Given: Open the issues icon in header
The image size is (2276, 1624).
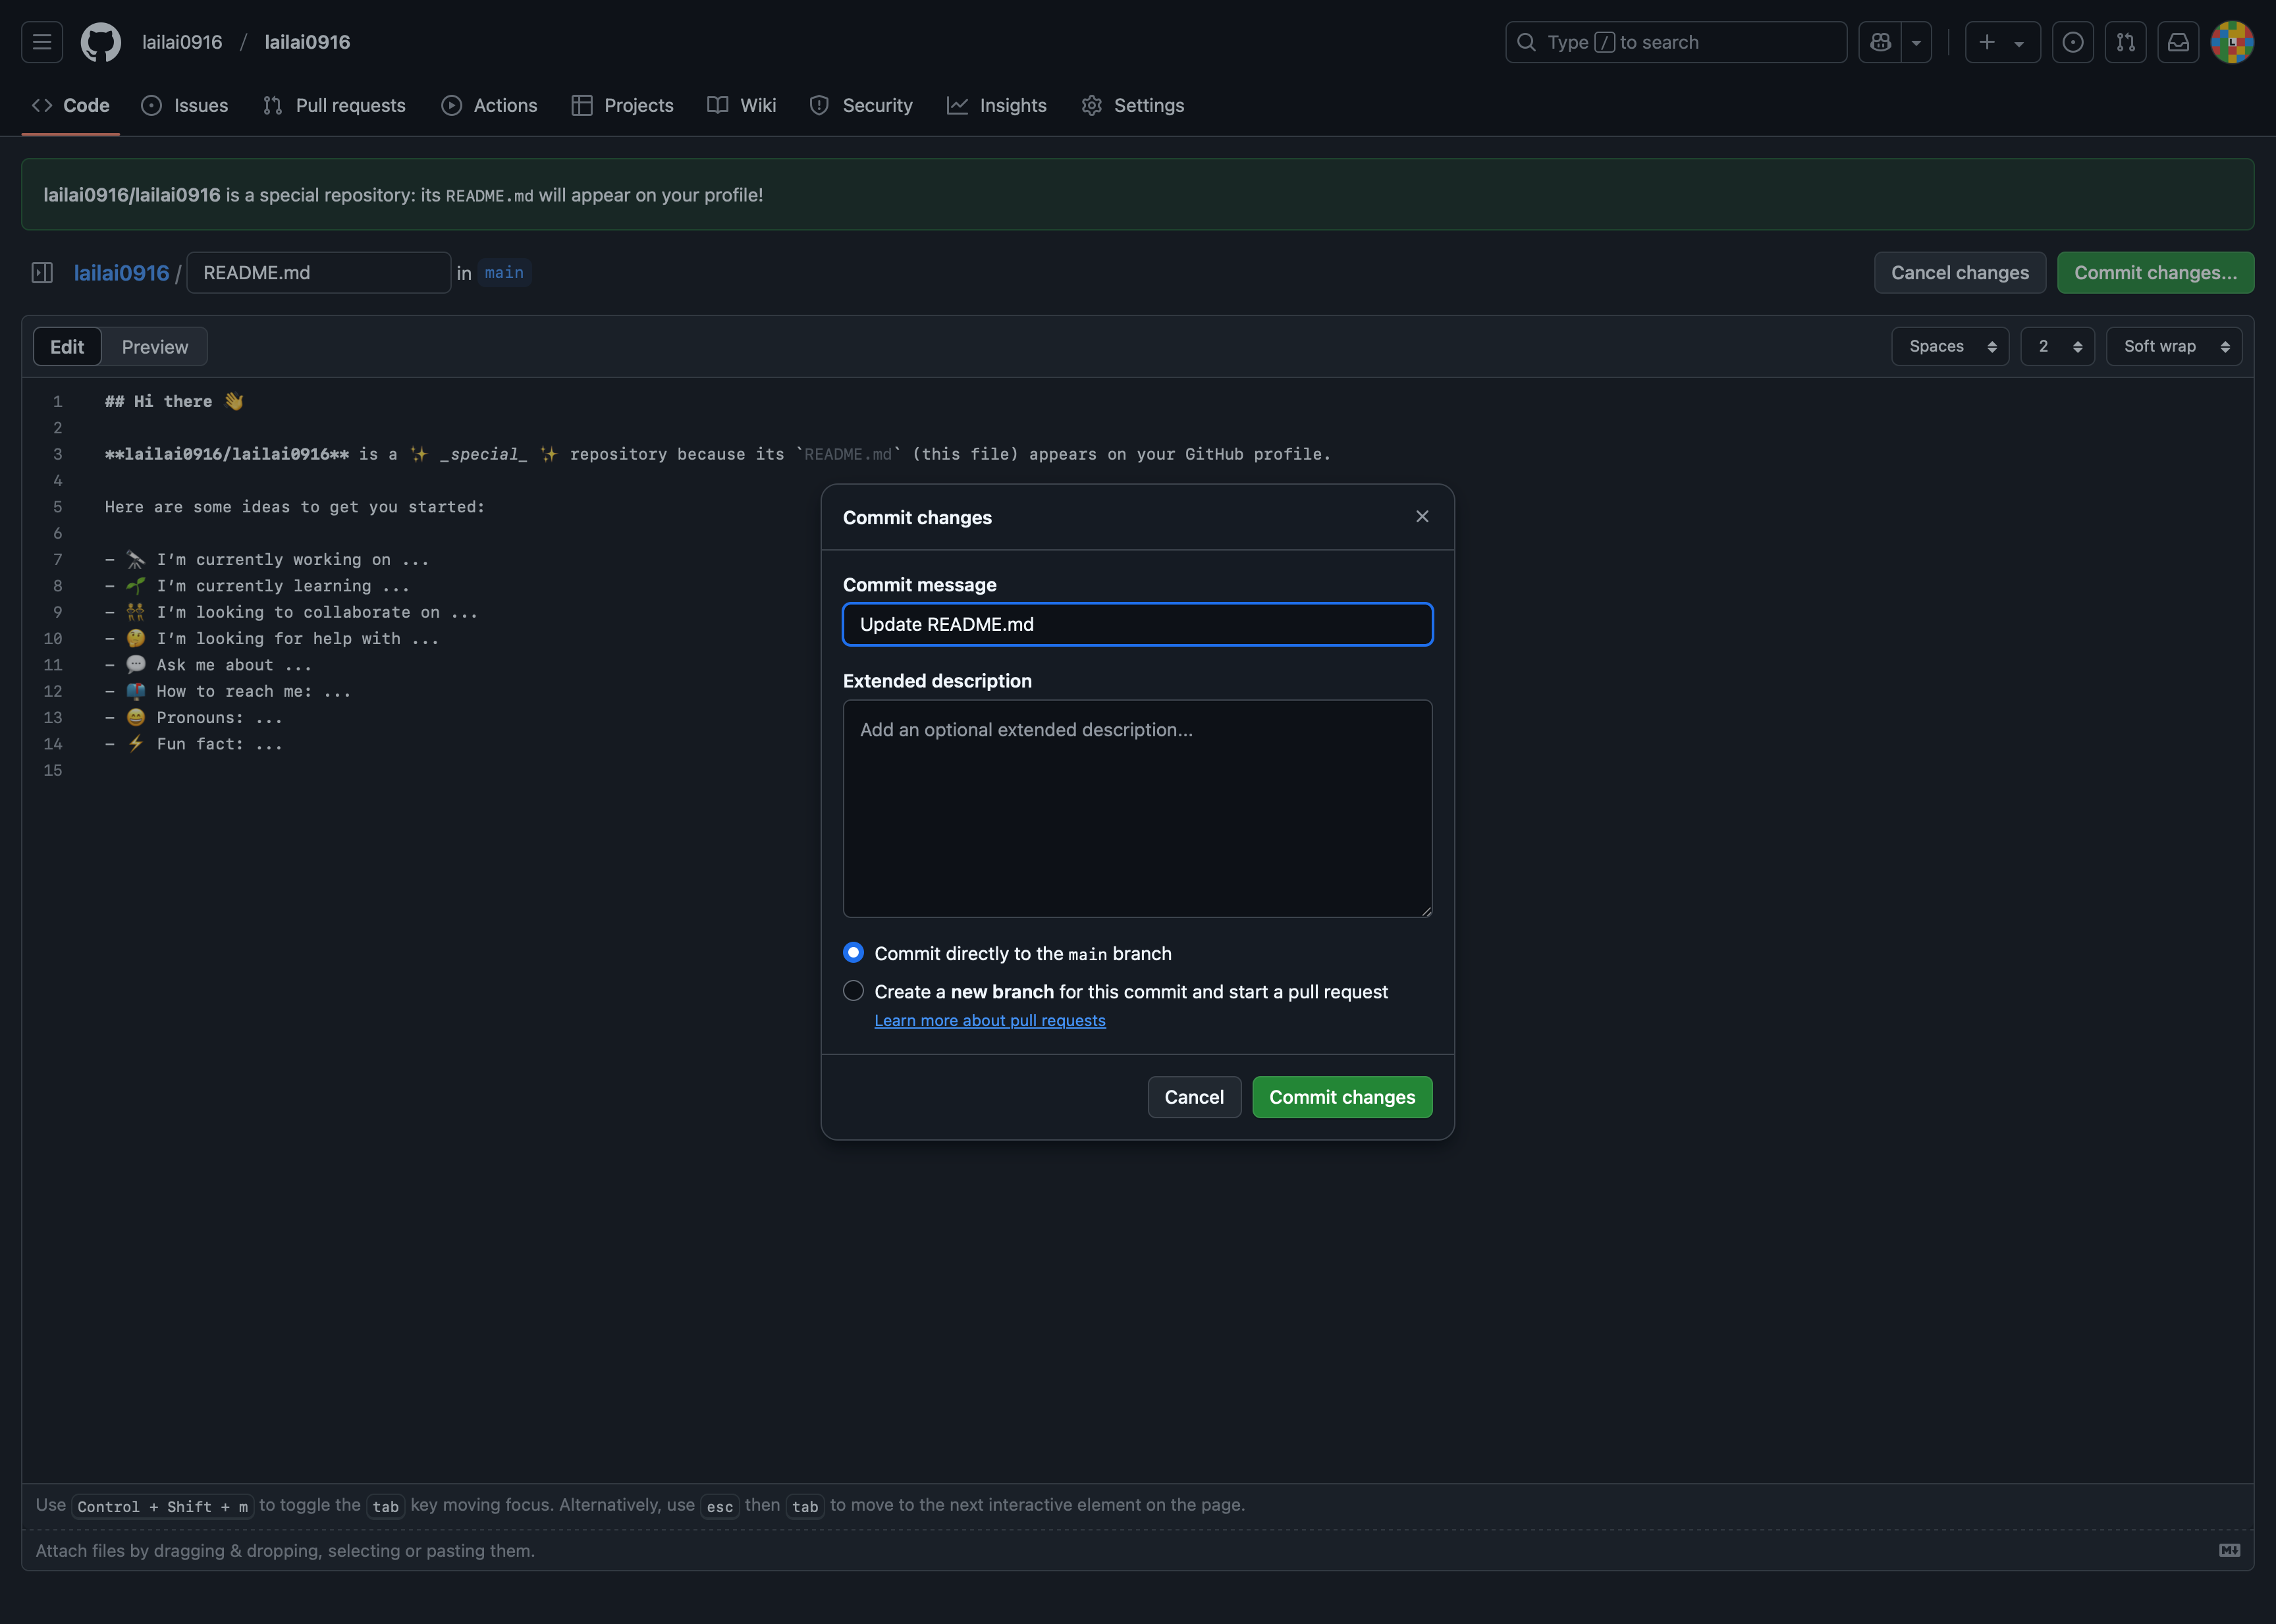Looking at the screenshot, I should [2072, 42].
